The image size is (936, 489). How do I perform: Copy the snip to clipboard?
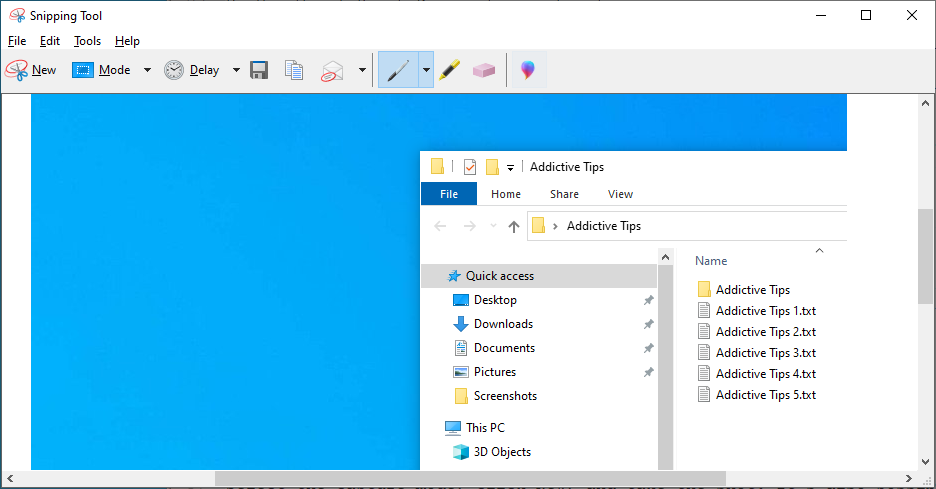tap(294, 70)
